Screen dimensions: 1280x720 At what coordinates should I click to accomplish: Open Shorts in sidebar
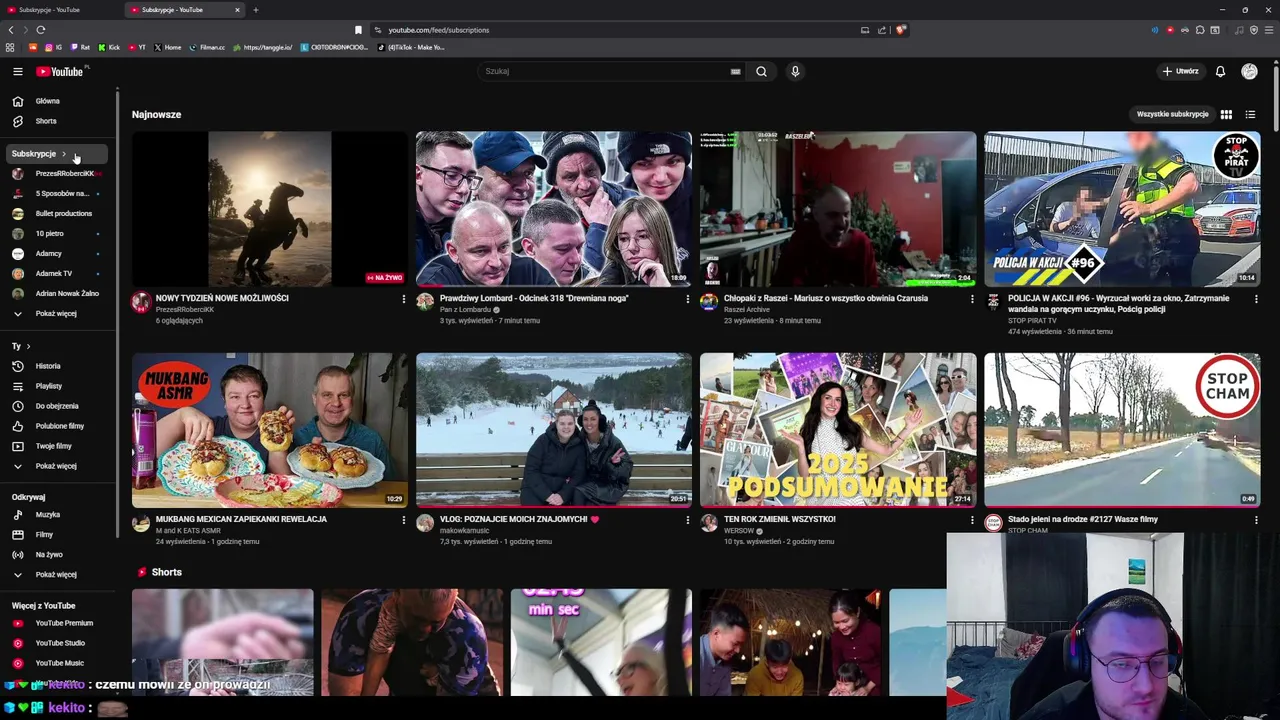point(56,121)
